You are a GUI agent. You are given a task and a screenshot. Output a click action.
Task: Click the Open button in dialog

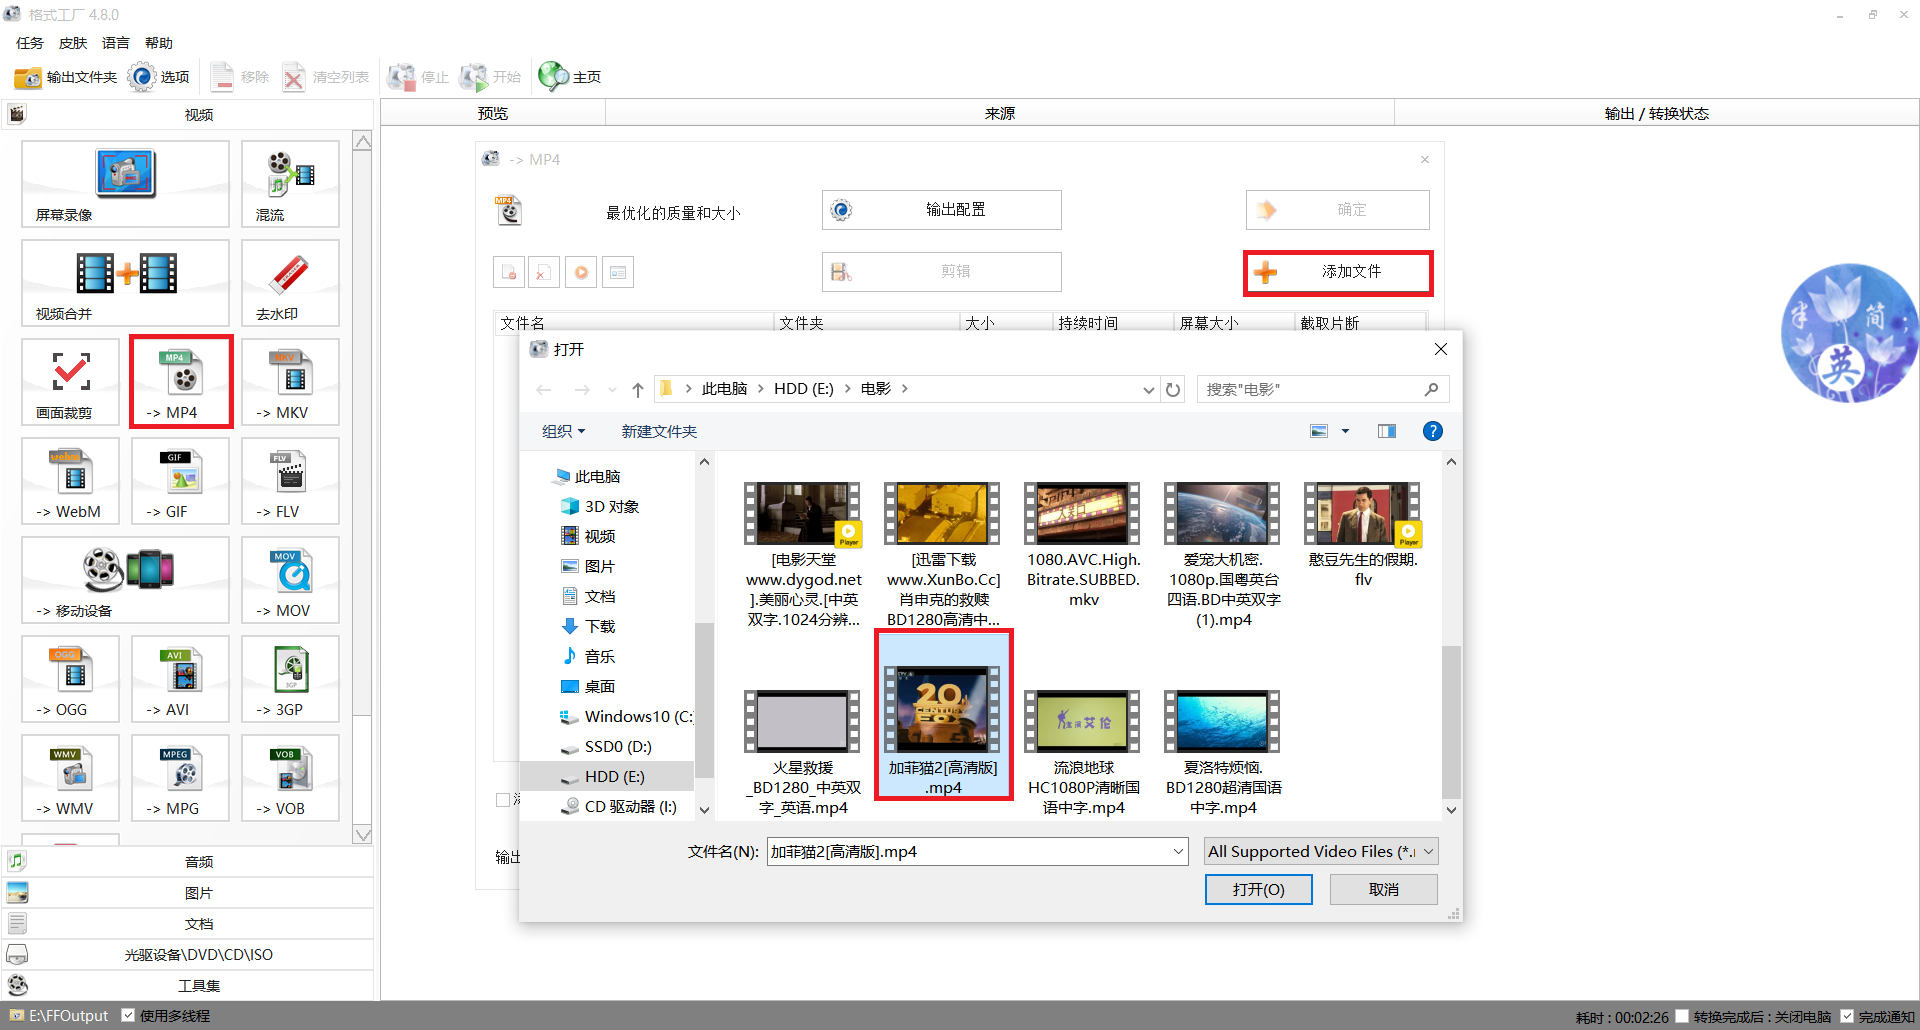1258,889
